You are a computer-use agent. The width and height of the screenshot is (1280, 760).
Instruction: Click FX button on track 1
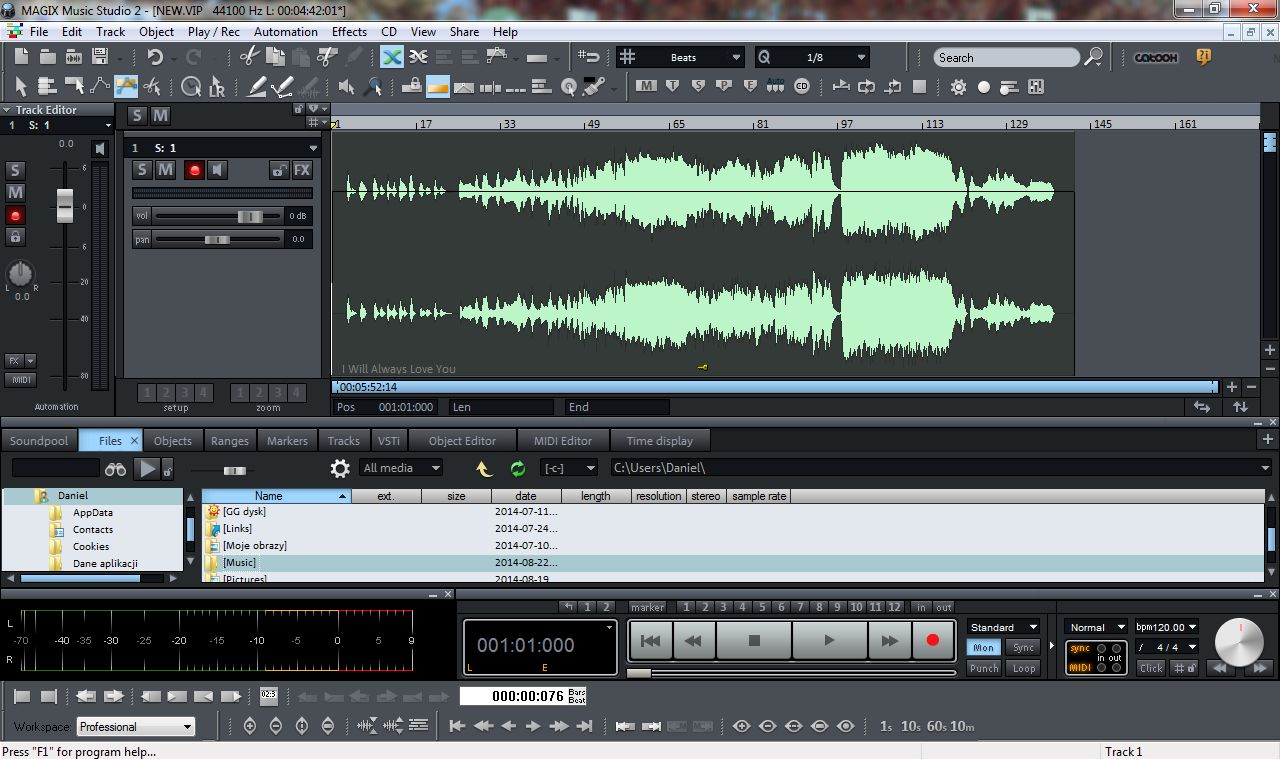302,170
